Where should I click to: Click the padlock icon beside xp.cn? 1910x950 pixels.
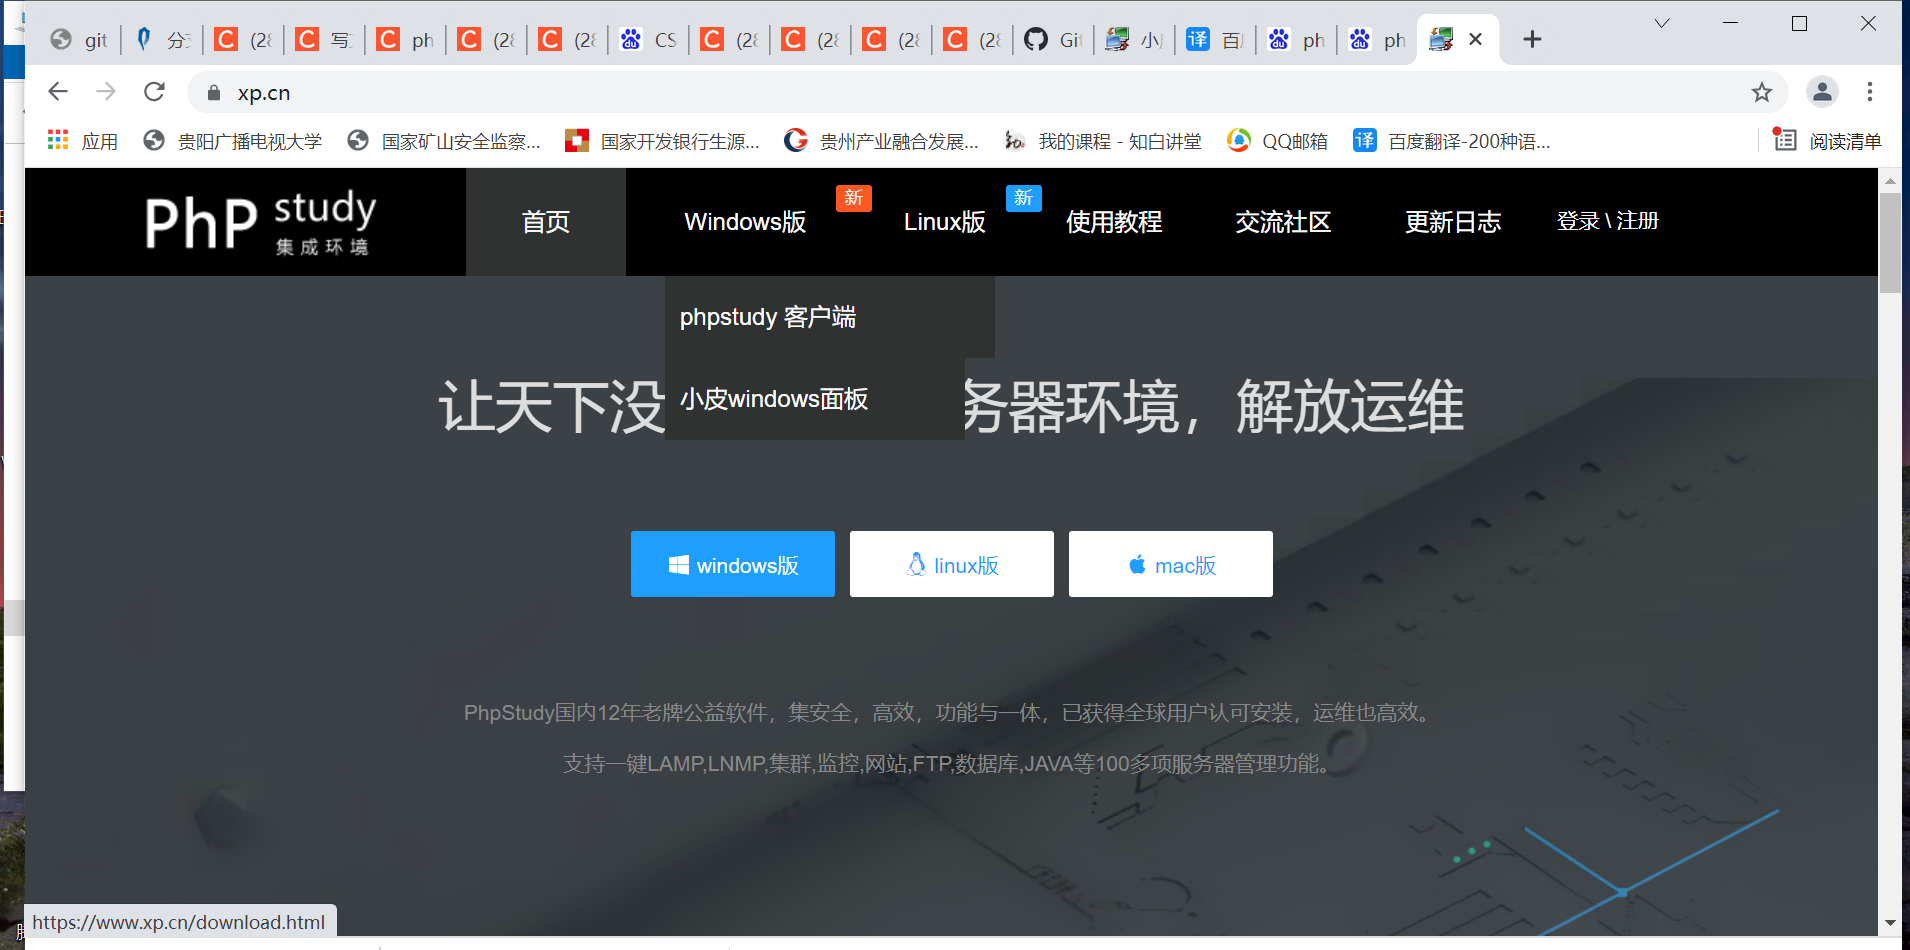click(x=212, y=92)
